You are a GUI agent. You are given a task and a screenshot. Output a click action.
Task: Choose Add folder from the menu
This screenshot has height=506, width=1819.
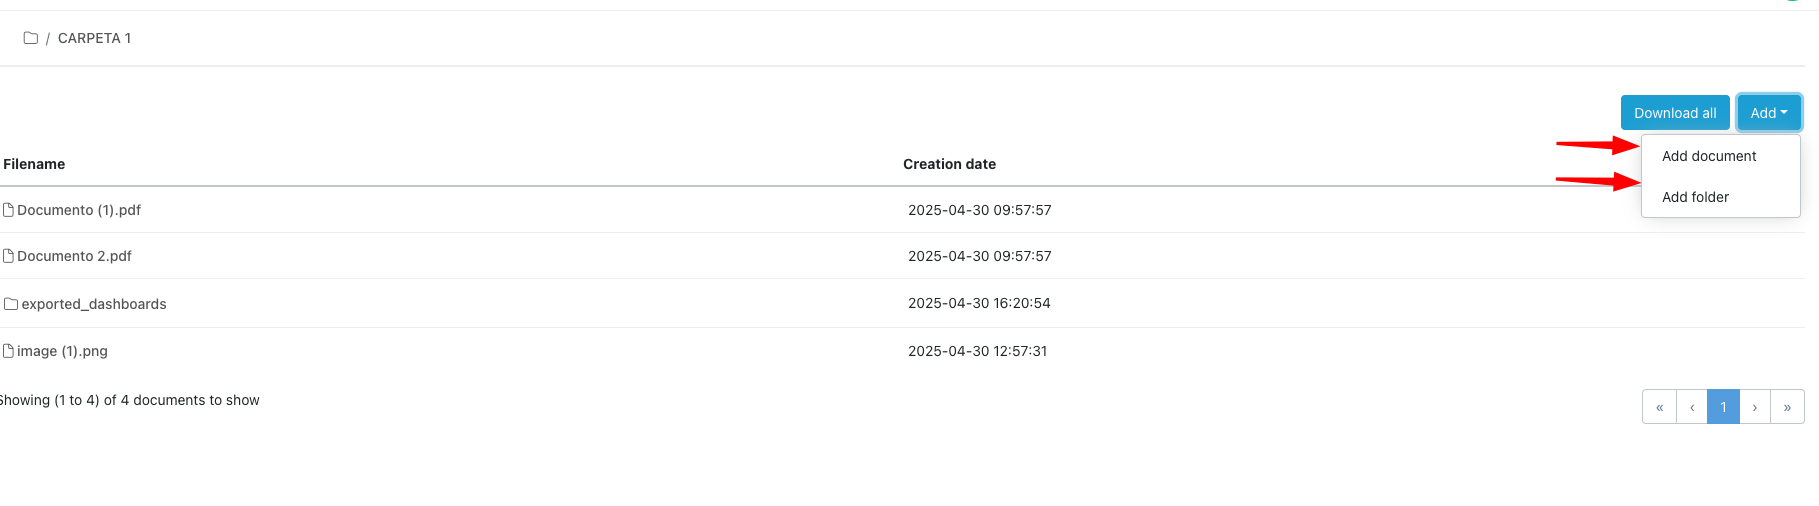[1695, 197]
